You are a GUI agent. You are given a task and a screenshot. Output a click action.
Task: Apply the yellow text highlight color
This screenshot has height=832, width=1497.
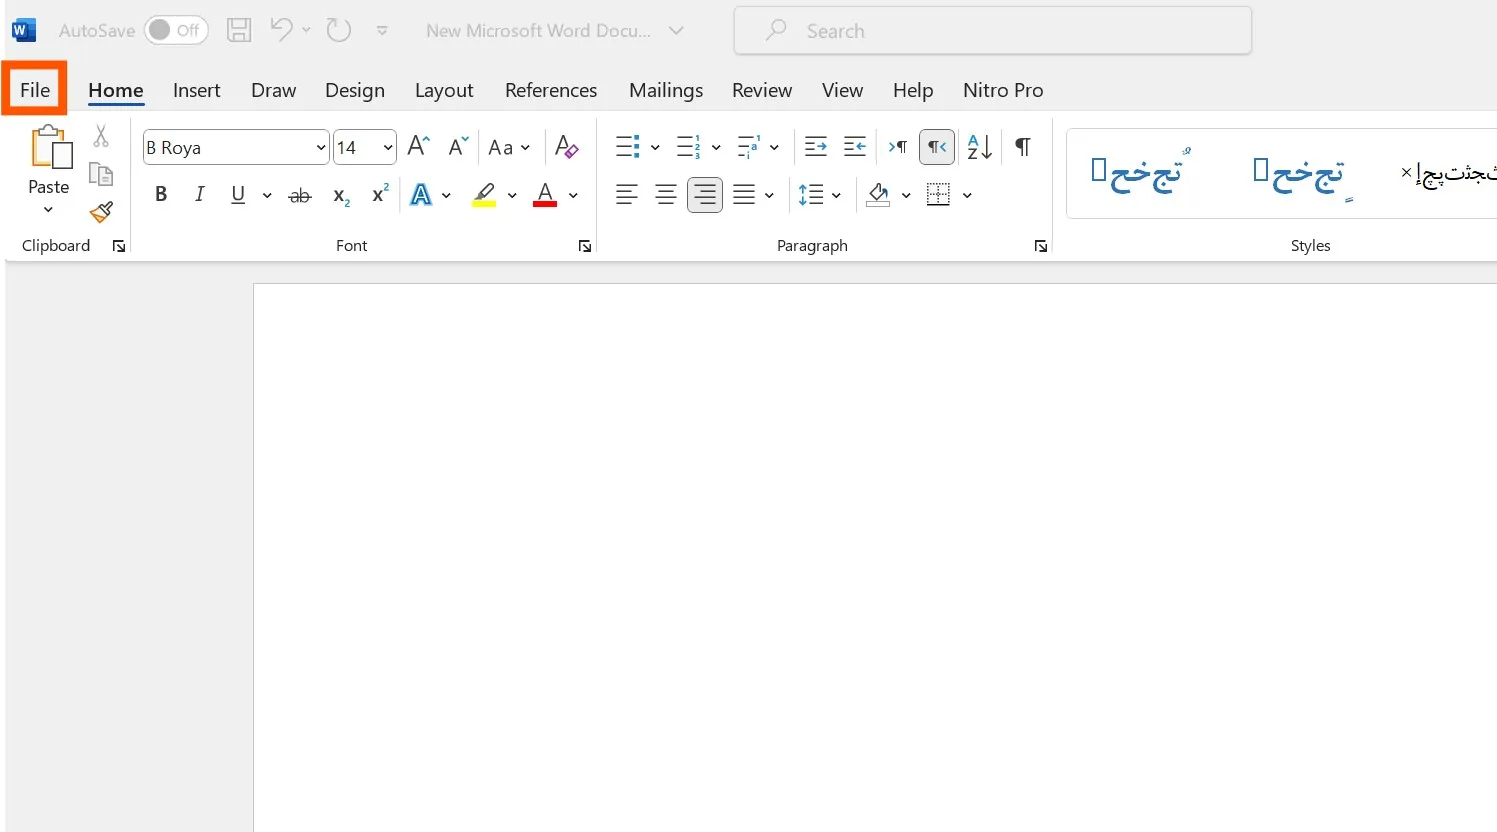pos(485,195)
